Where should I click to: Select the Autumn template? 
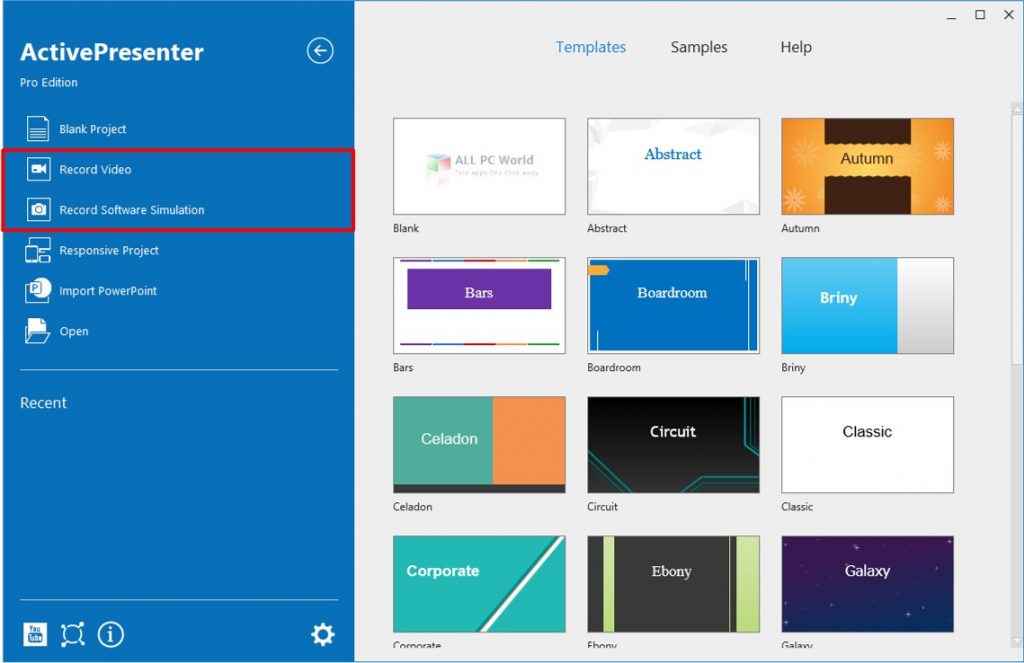866,166
